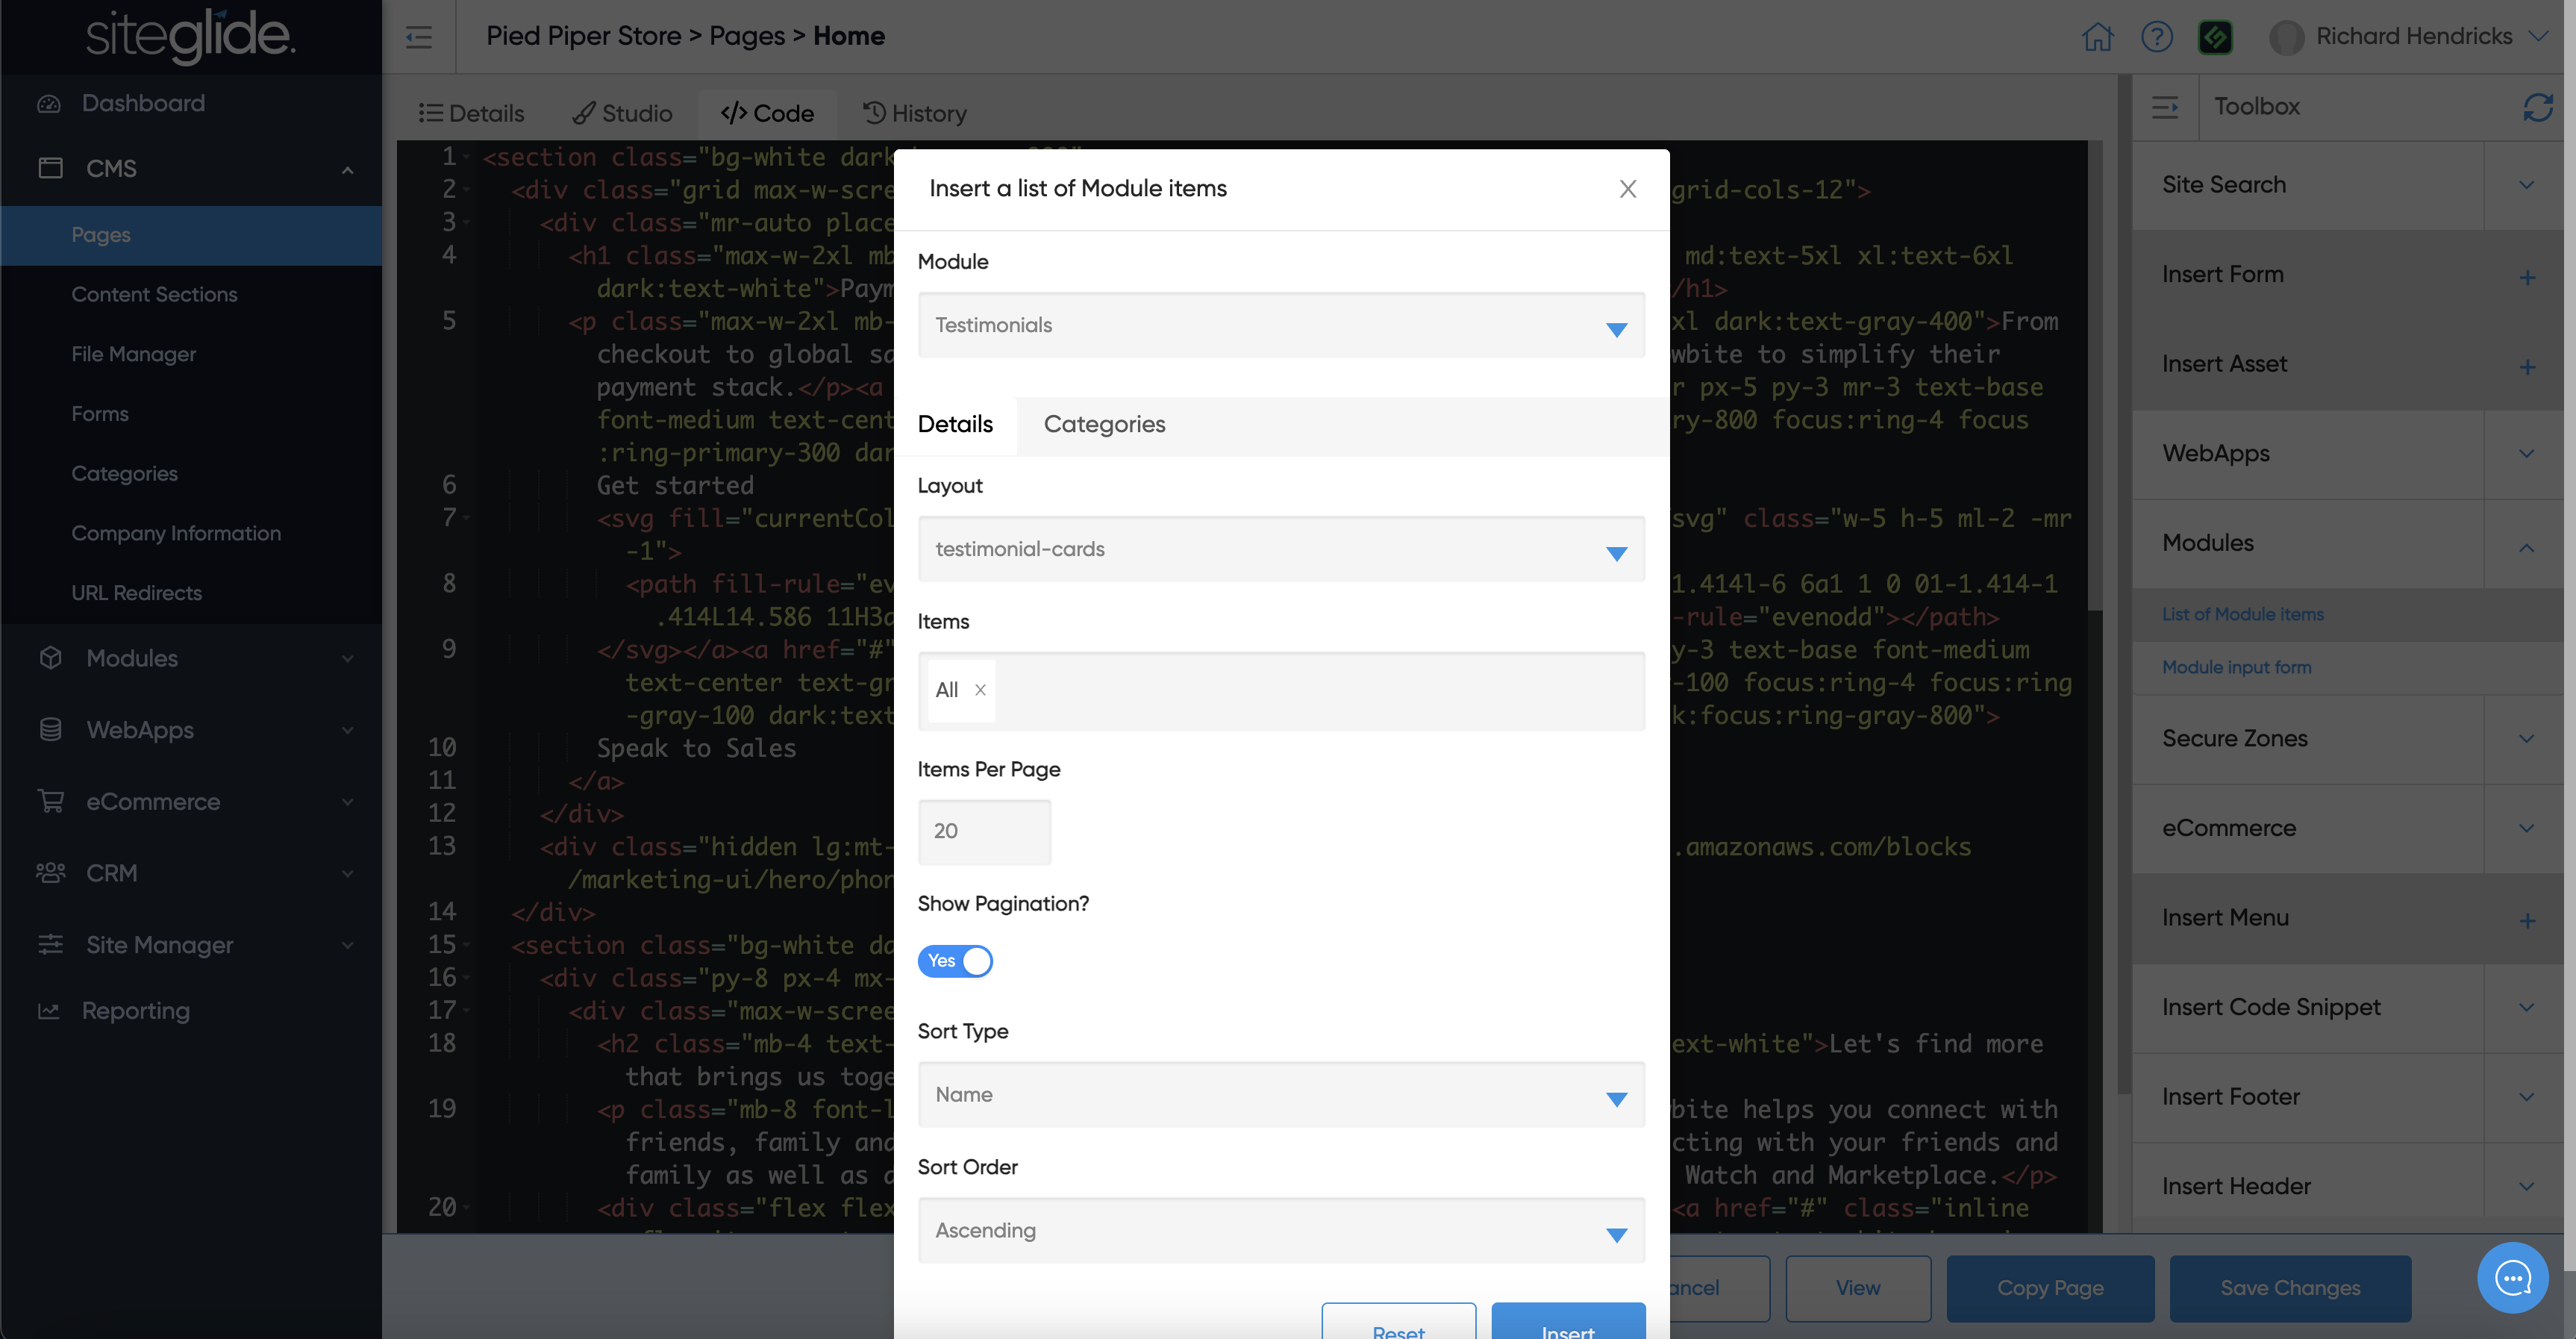This screenshot has width=2576, height=1339.
Task: Toggle the Toolbox panel collapse icon
Action: [2165, 107]
